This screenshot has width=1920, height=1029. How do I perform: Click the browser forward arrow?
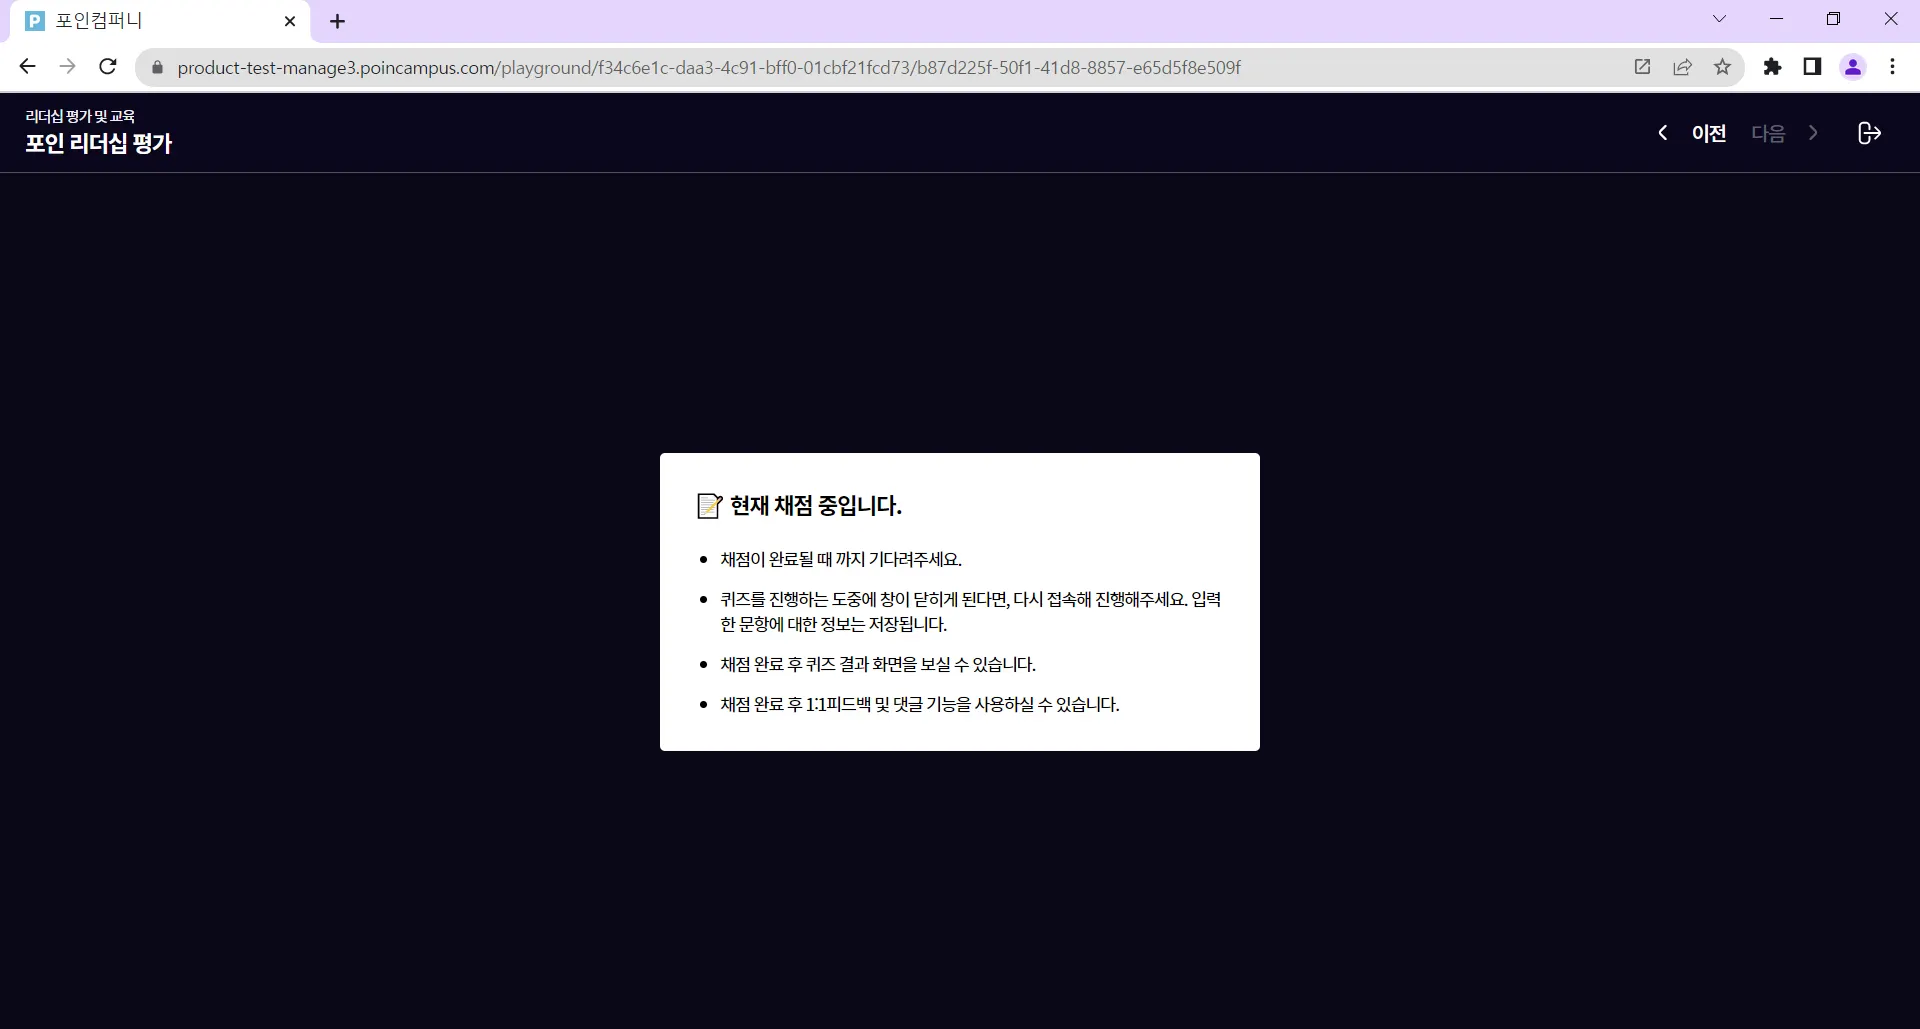pyautogui.click(x=67, y=67)
